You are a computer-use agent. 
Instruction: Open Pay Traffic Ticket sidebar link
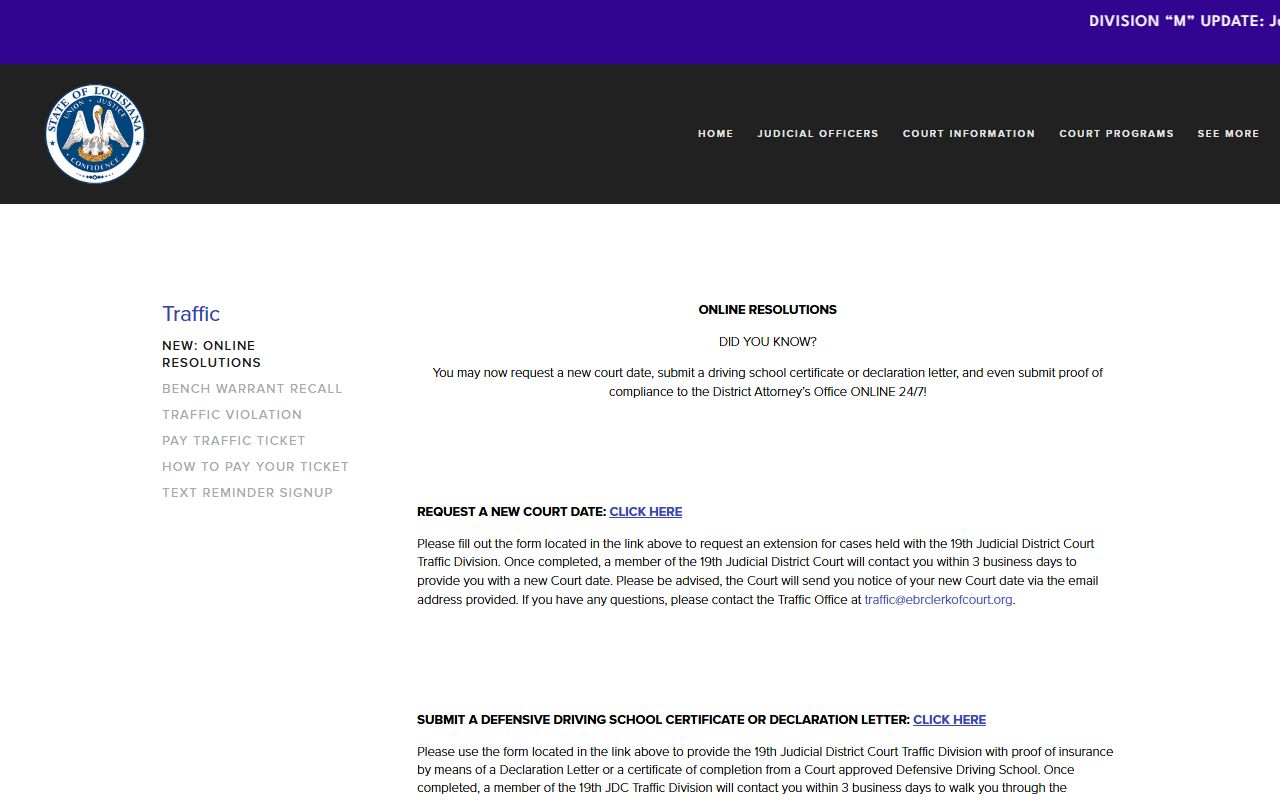click(234, 440)
